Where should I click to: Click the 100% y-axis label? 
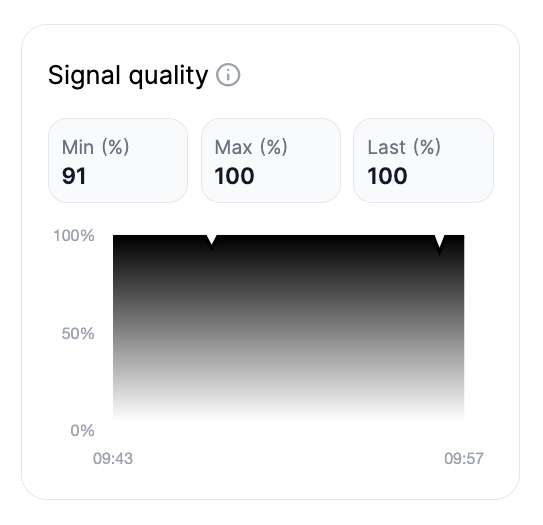coord(74,236)
